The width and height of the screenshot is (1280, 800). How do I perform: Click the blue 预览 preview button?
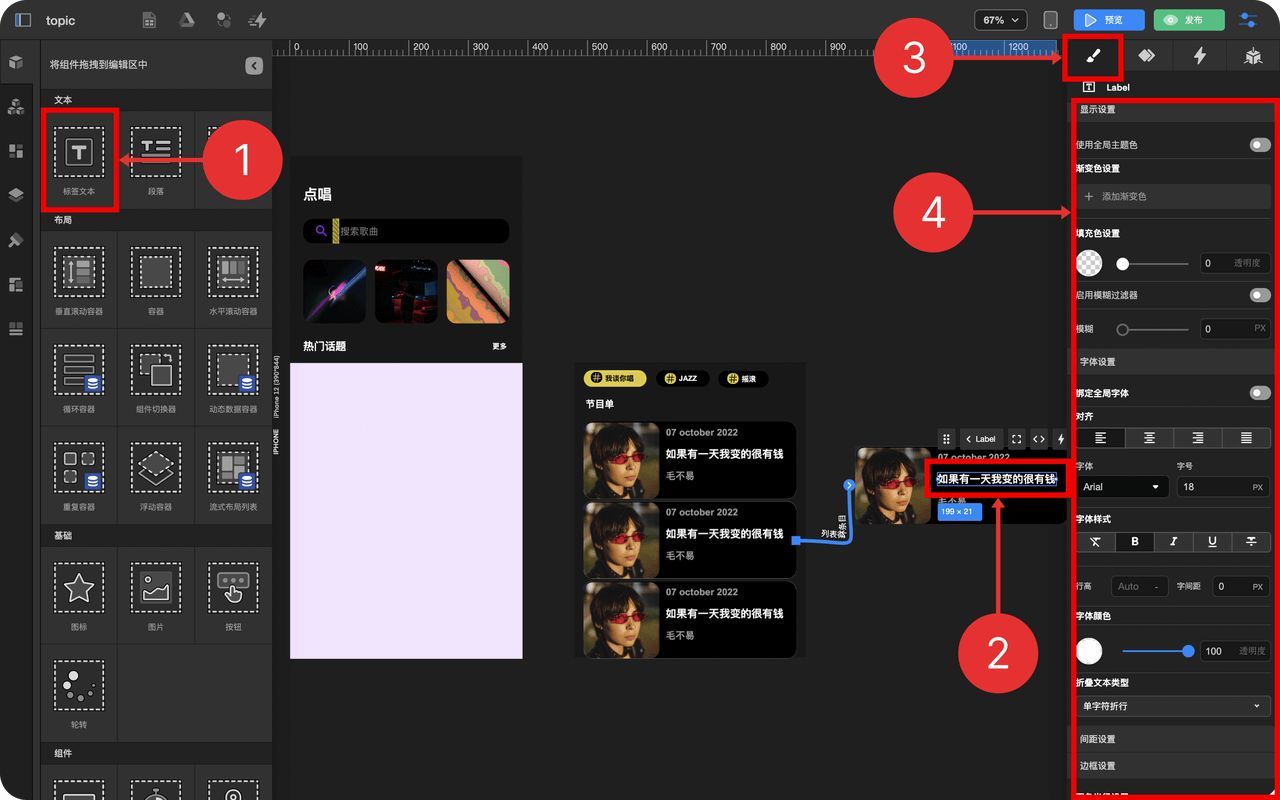coord(1109,20)
